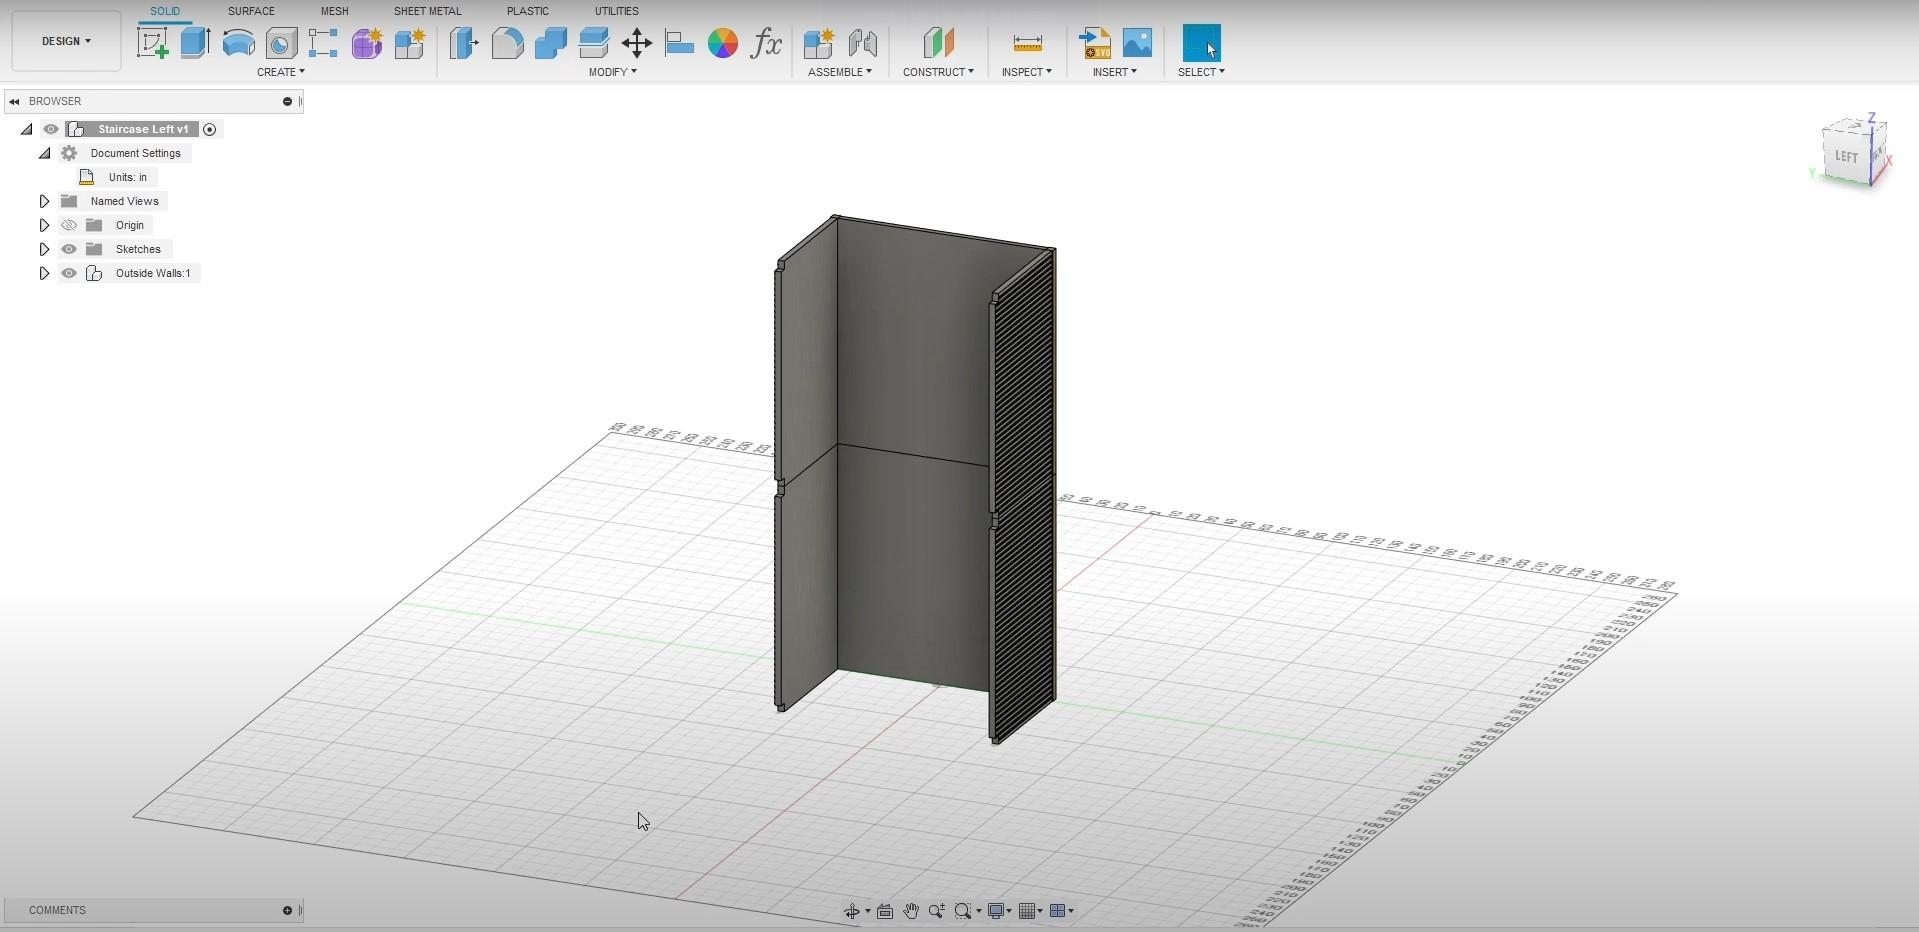
Task: Open the INSERT dropdown menu
Action: [1115, 72]
